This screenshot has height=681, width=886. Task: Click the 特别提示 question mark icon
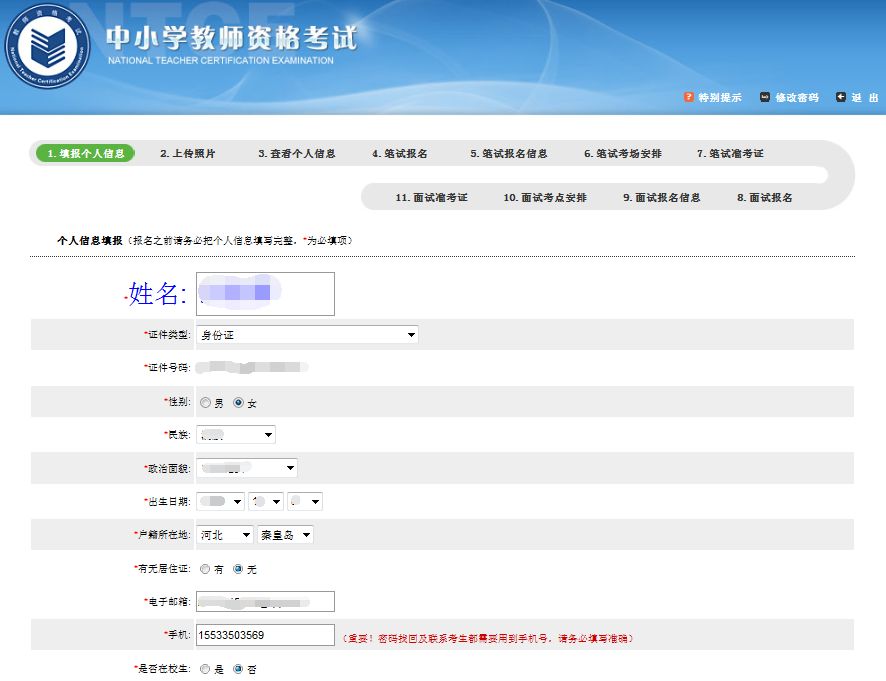tap(688, 97)
